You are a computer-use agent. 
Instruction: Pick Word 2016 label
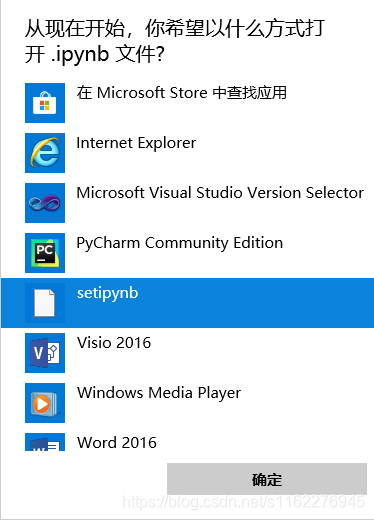click(x=117, y=443)
